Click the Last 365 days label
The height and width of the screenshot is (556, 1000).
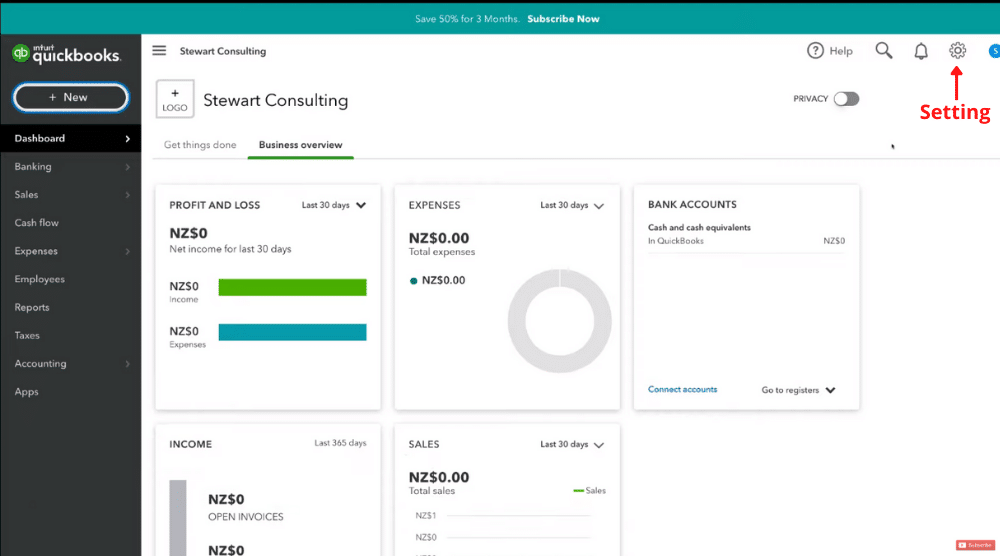coord(340,443)
